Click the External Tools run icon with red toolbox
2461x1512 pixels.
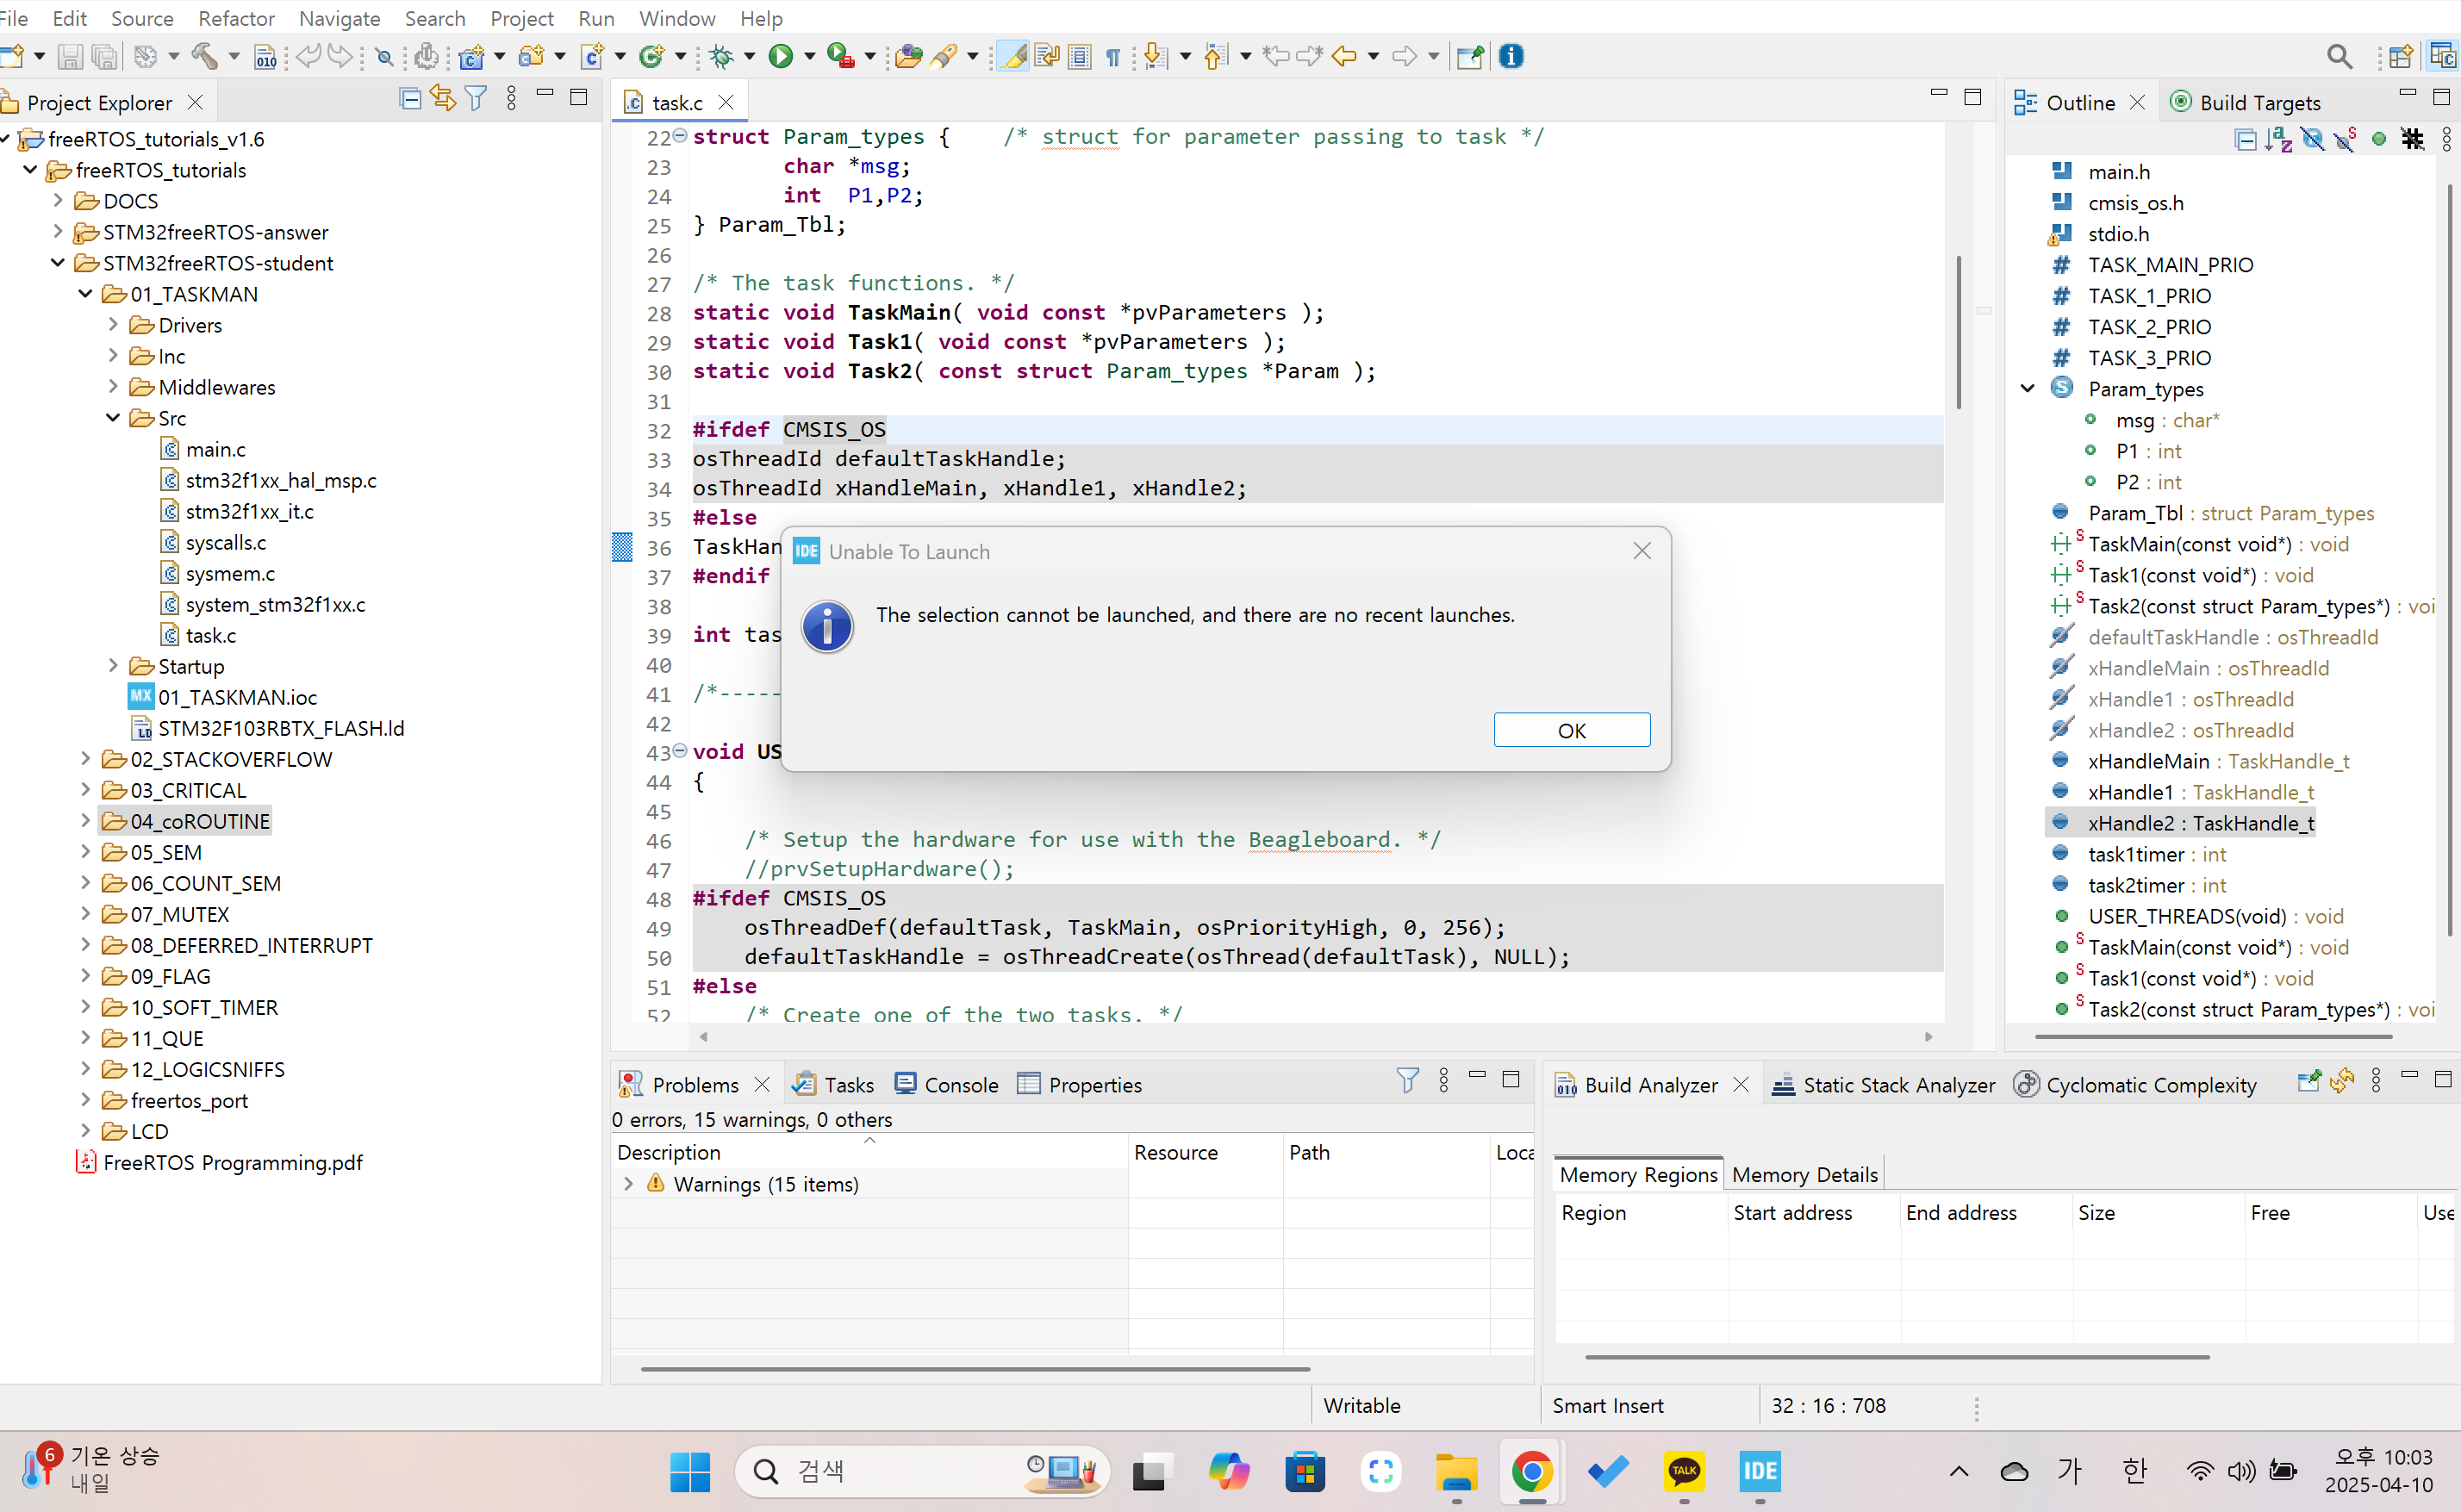pyautogui.click(x=841, y=57)
